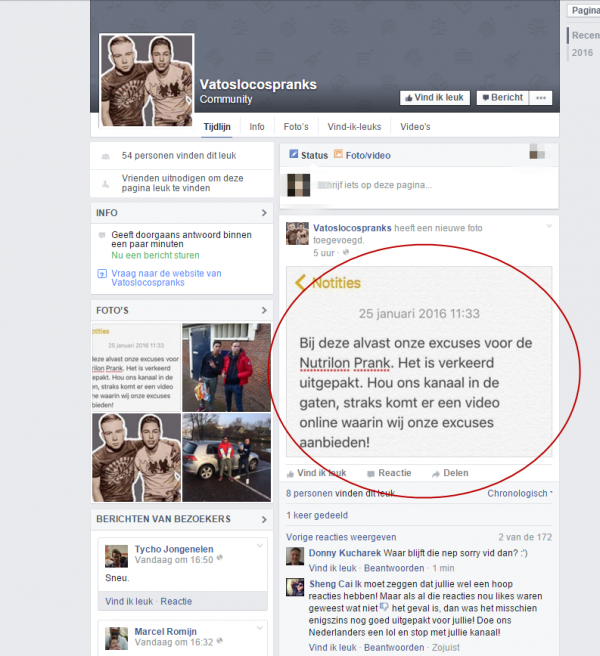
Task: Open the Notities text photo thumbnail
Action: pos(136,367)
